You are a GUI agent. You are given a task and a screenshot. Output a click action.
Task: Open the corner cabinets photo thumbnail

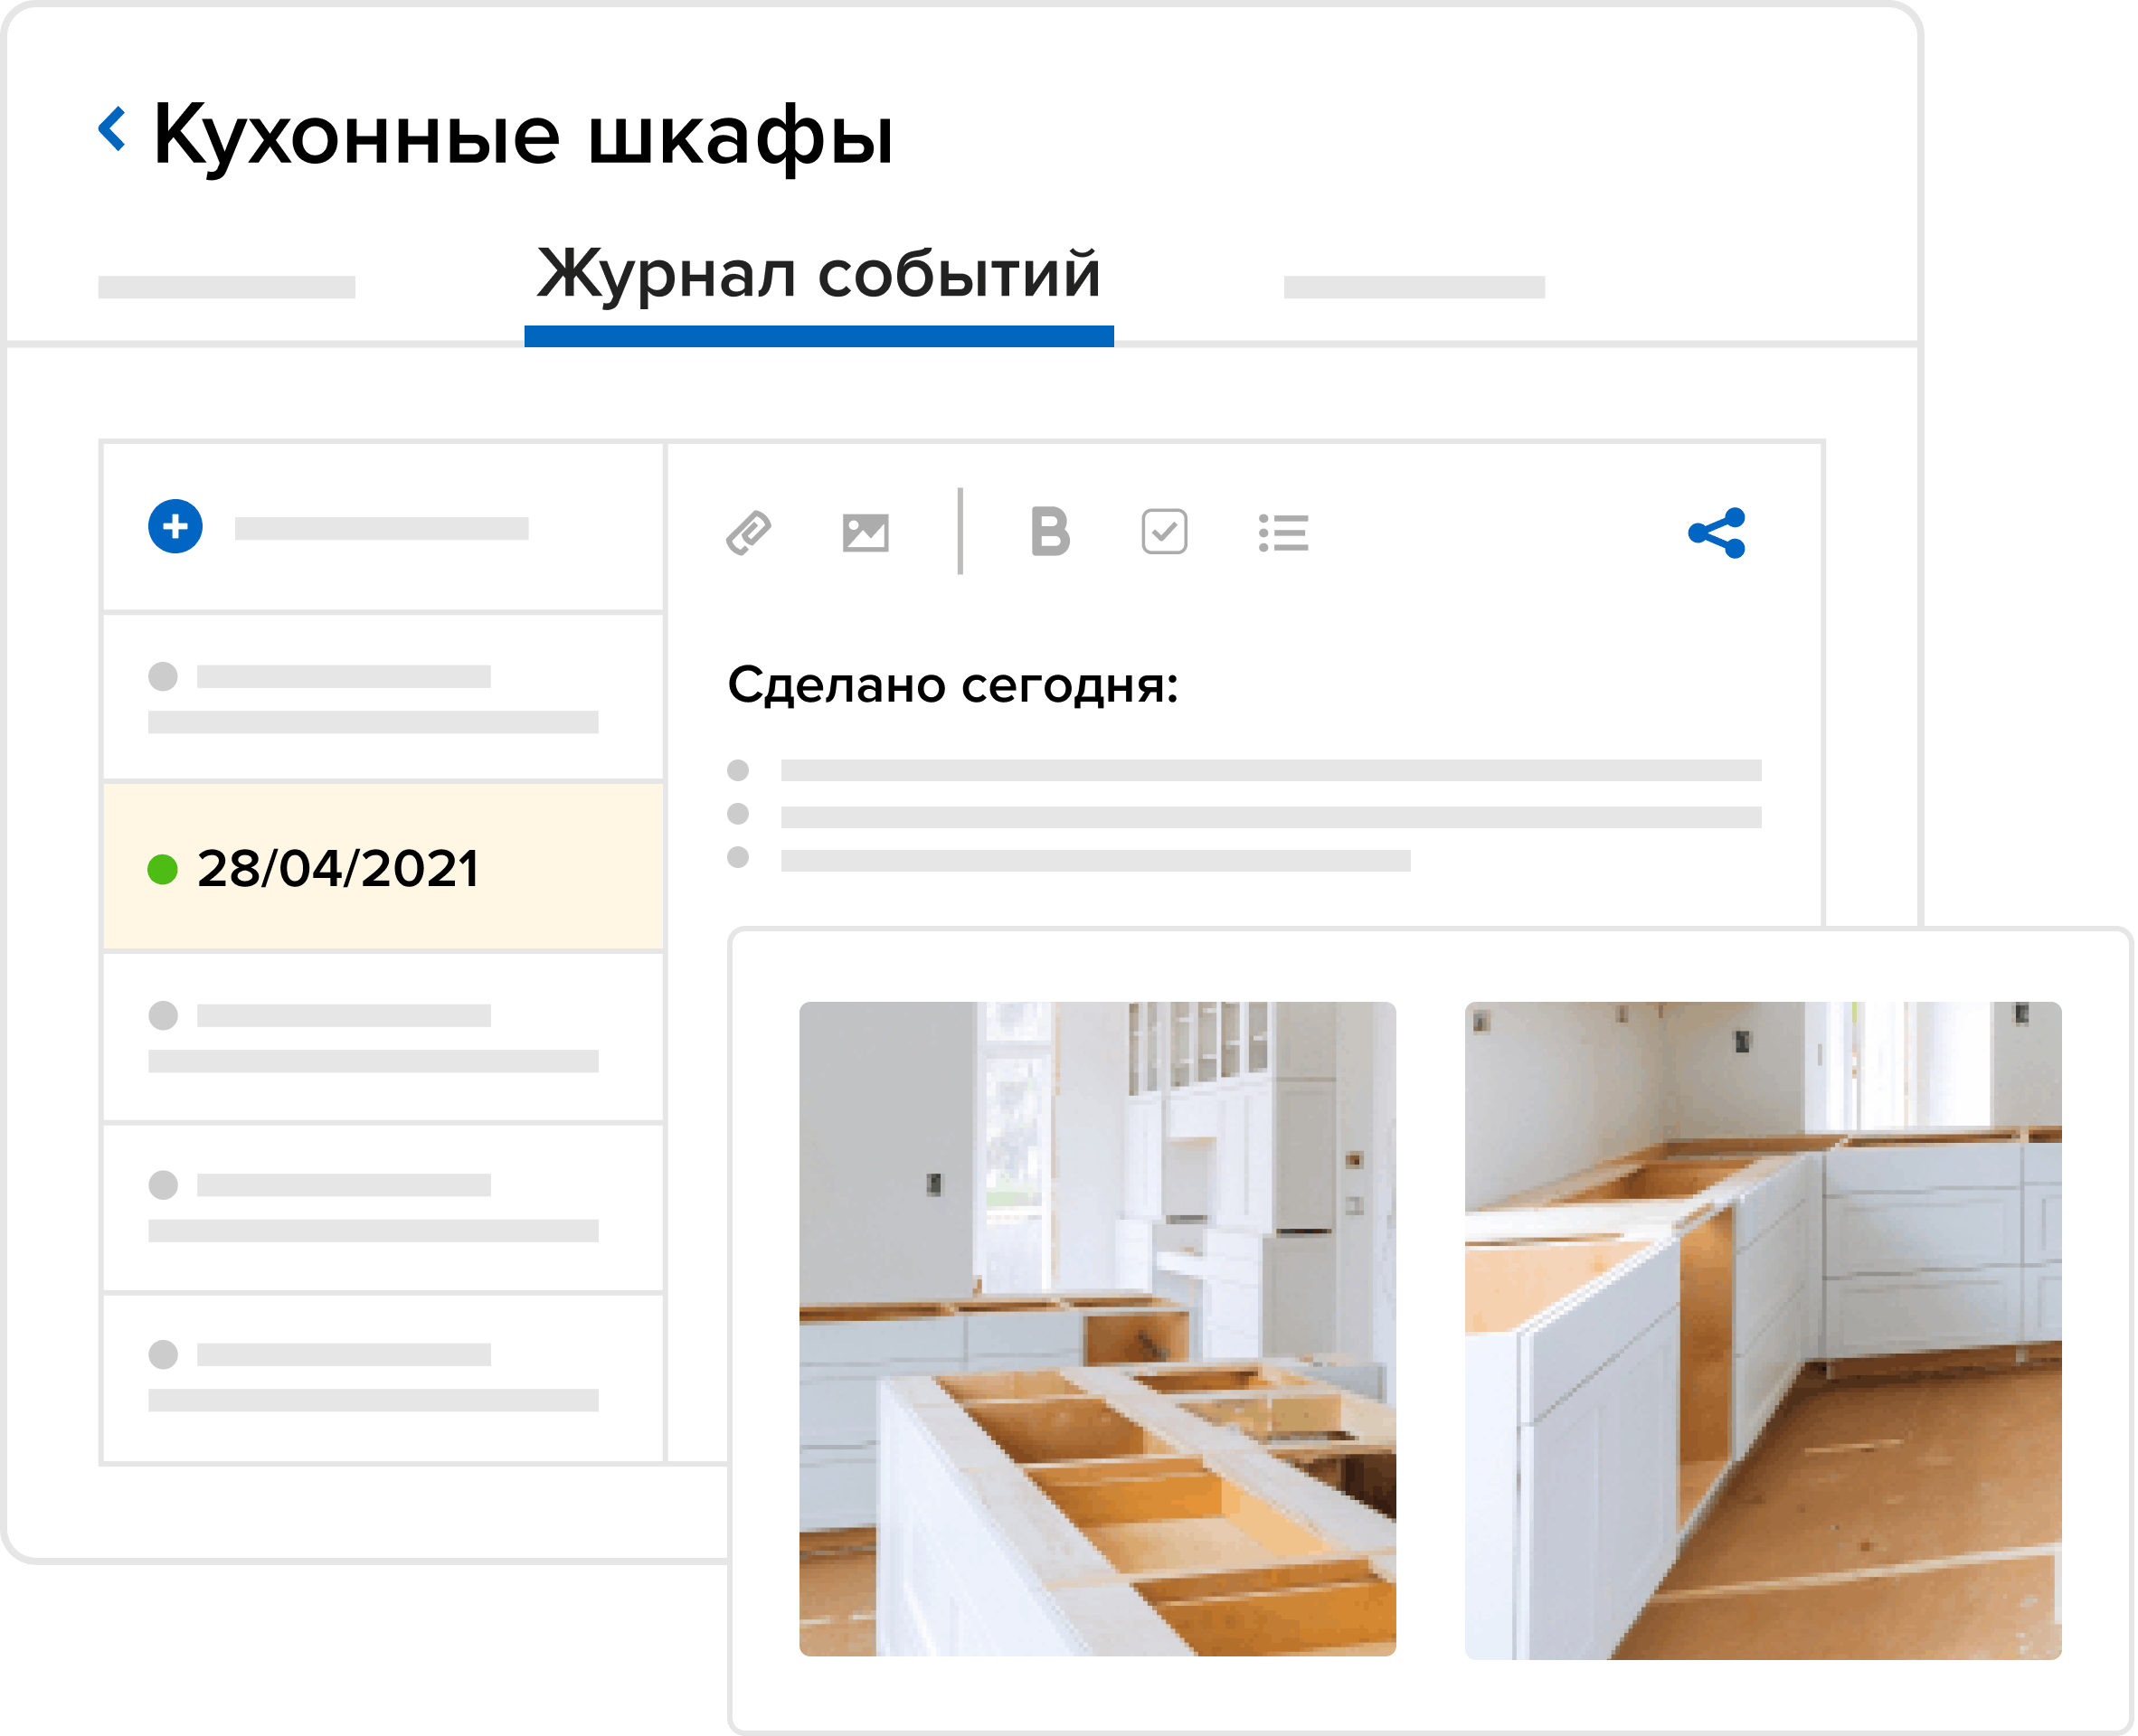point(1764,1331)
